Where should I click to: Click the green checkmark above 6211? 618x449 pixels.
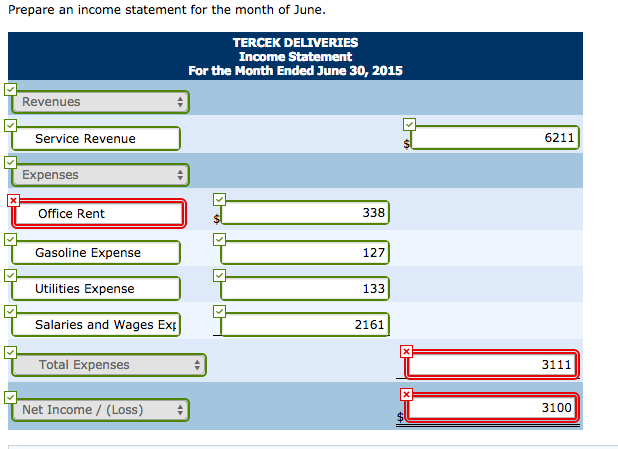(x=410, y=125)
